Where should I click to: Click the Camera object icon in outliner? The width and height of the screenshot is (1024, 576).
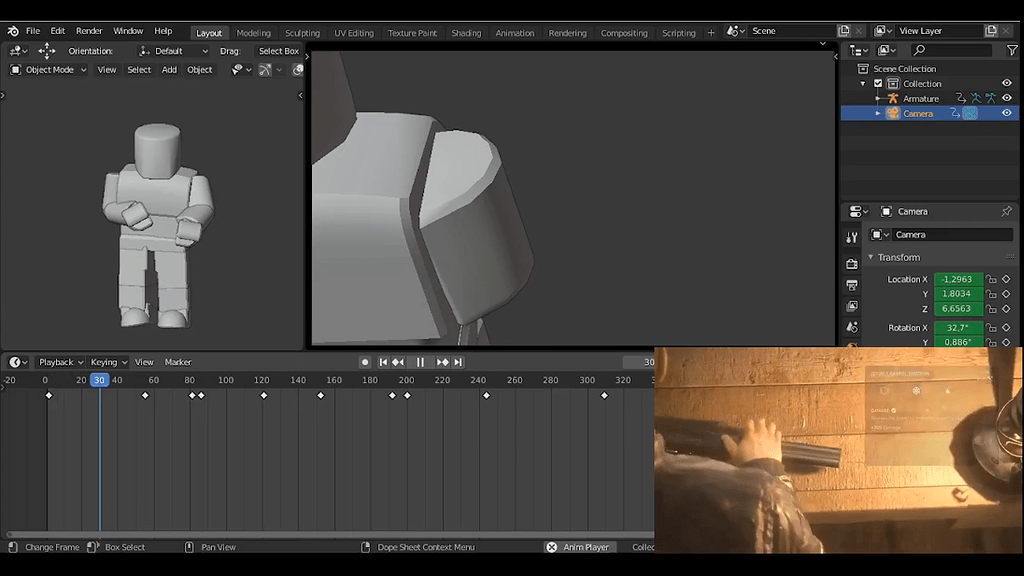(x=893, y=114)
